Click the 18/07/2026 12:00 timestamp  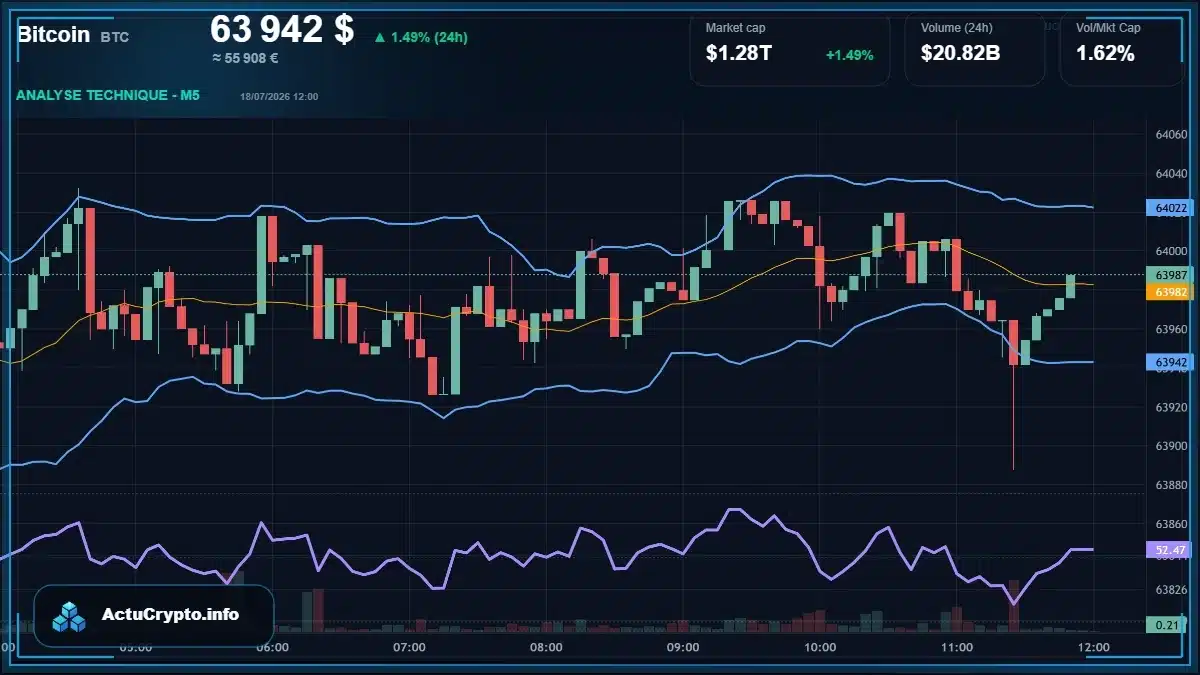279,96
